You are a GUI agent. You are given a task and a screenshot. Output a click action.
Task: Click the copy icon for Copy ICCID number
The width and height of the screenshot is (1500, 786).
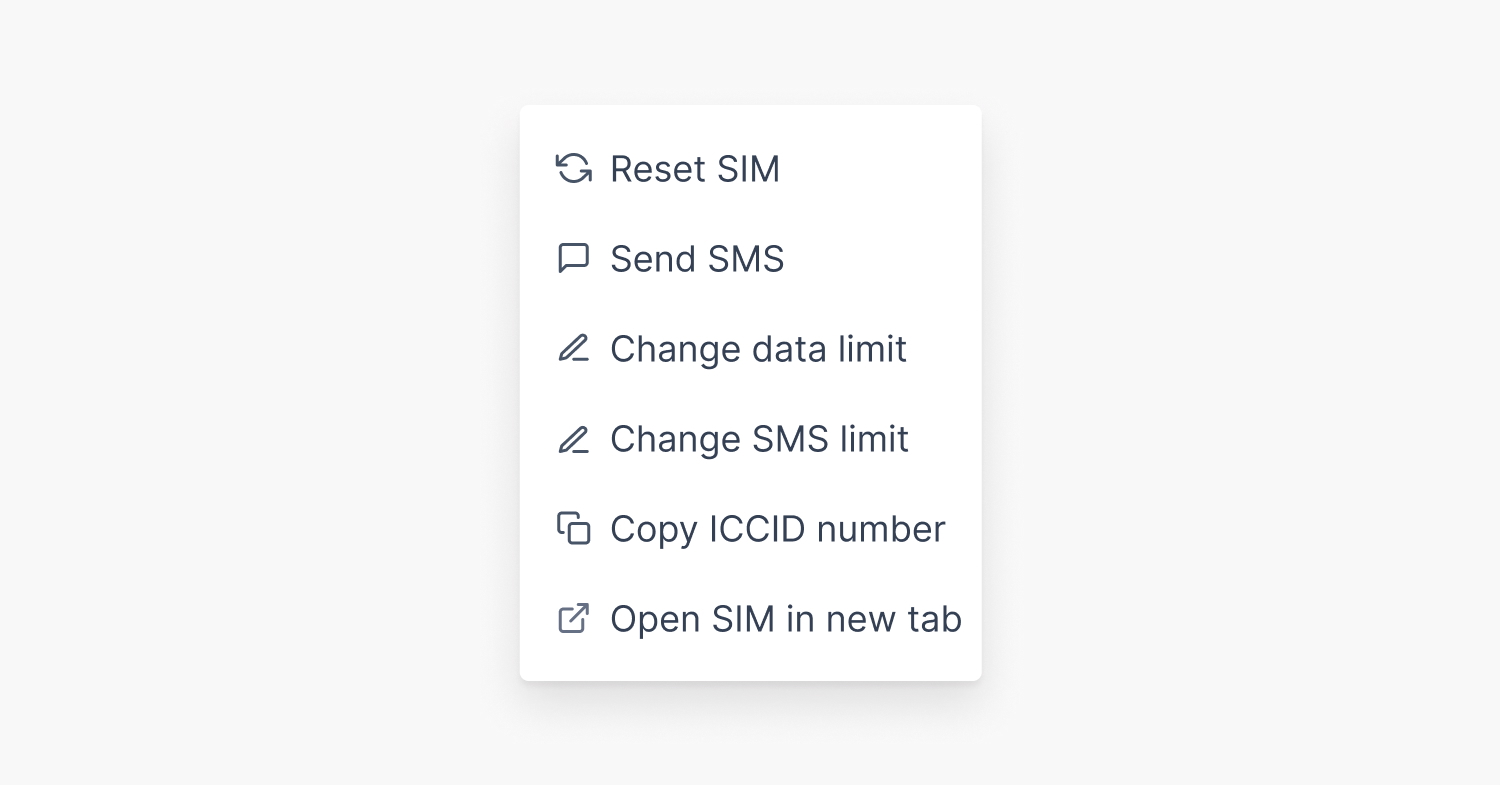coord(573,529)
